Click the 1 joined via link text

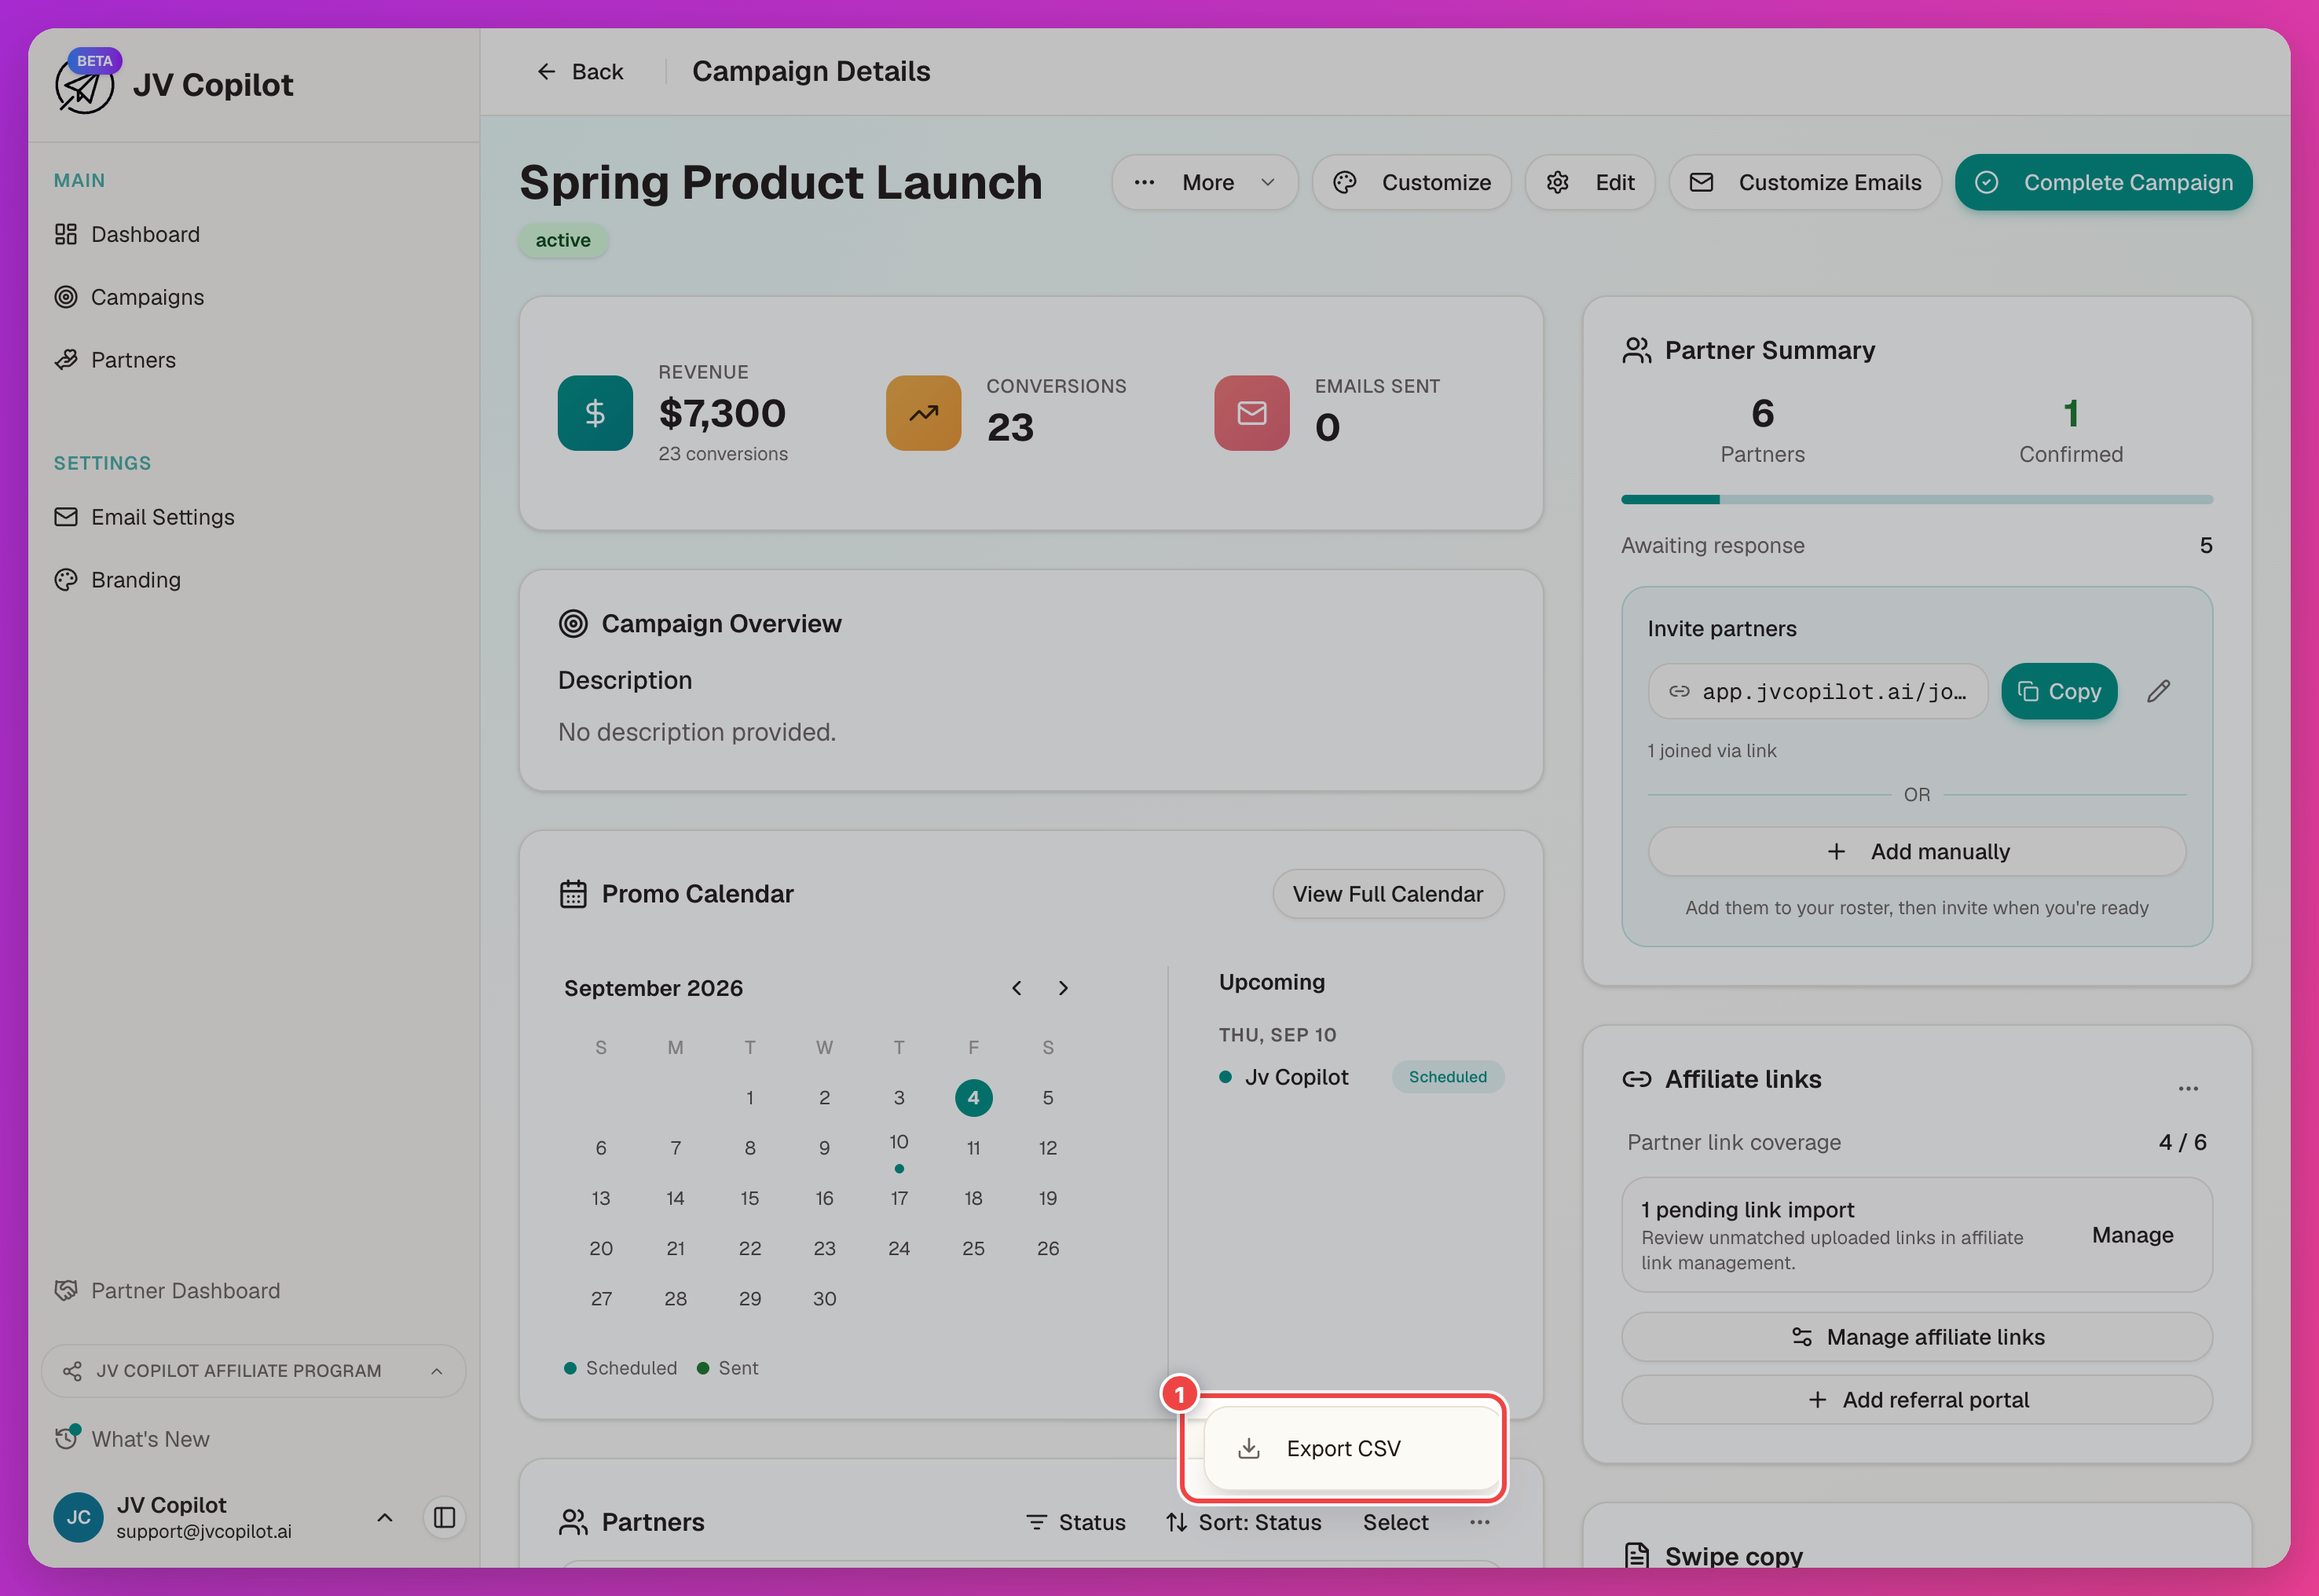pyautogui.click(x=1712, y=751)
